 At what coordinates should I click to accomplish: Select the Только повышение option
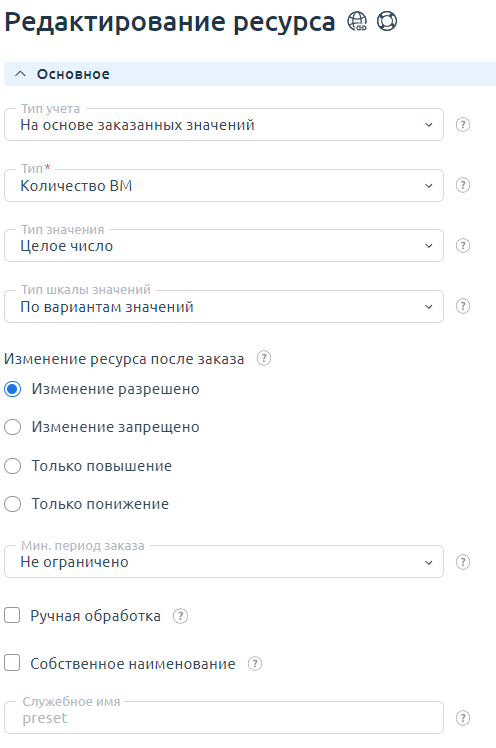click(12, 466)
